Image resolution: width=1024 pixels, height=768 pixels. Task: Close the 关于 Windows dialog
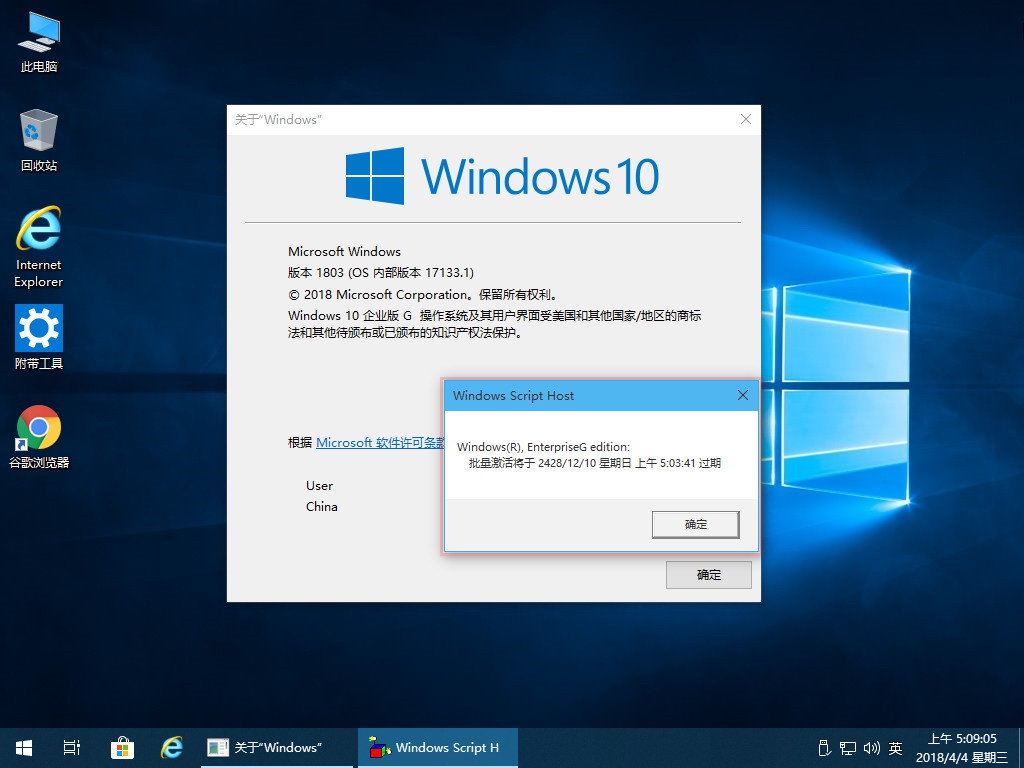(746, 120)
